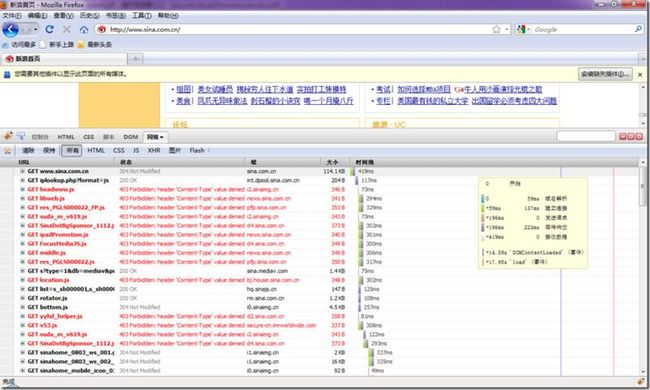The width and height of the screenshot is (650, 390).
Task: Open the 论坛 section heading link
Action: [180, 124]
